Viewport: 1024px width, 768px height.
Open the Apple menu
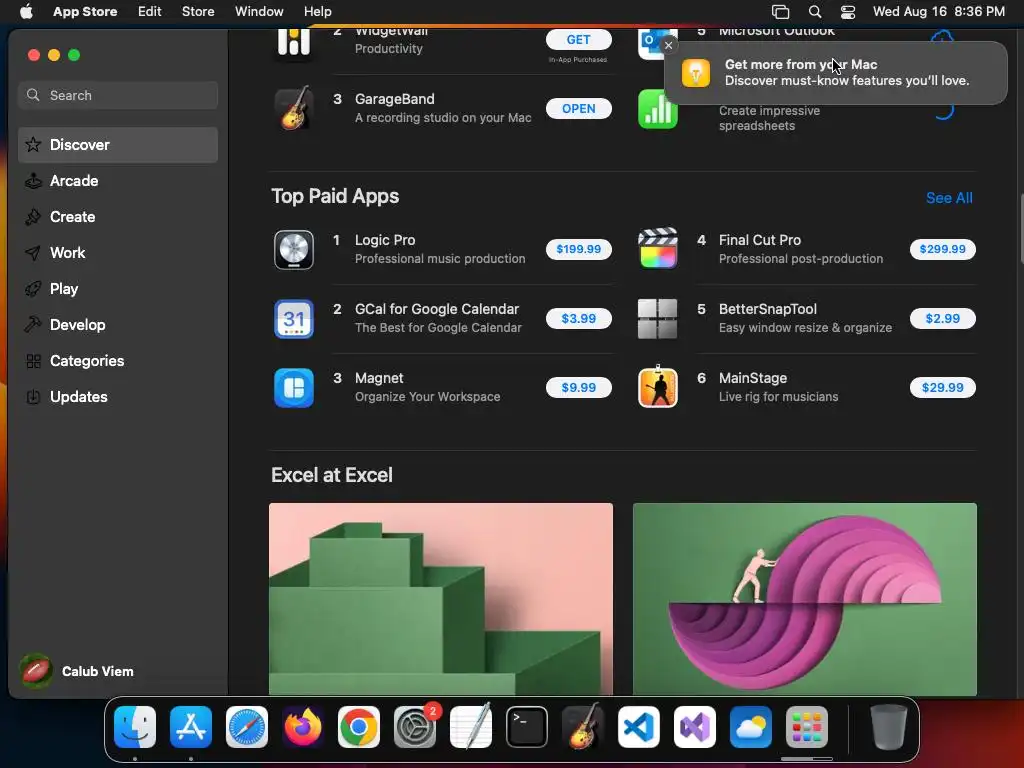(x=26, y=12)
